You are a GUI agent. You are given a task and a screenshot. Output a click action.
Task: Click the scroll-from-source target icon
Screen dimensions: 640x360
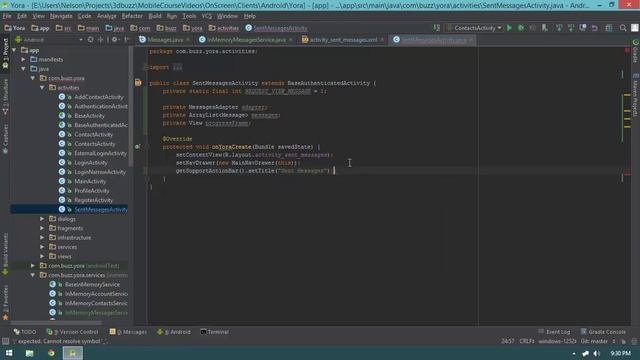[x=90, y=40]
